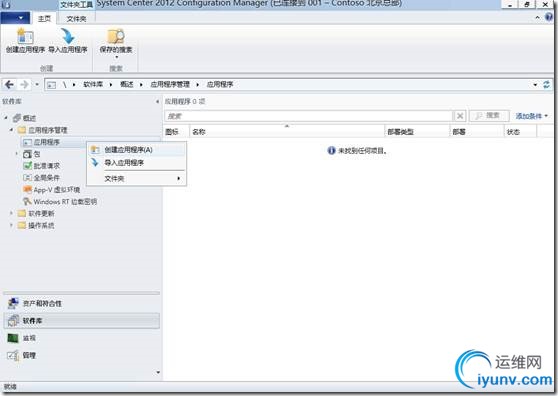Click the 搜索 button
Viewport: 558px width, 396px height.
(489, 116)
